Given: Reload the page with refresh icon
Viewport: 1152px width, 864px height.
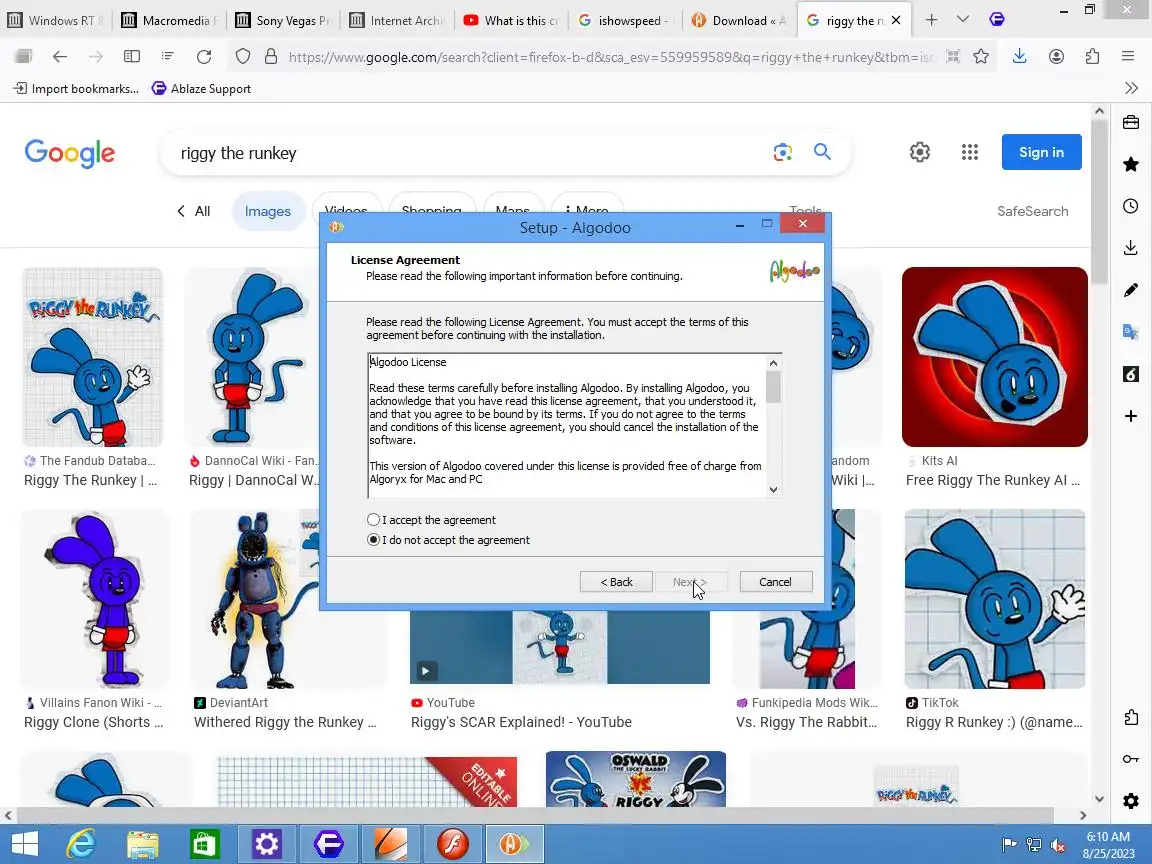Looking at the screenshot, I should (x=204, y=57).
